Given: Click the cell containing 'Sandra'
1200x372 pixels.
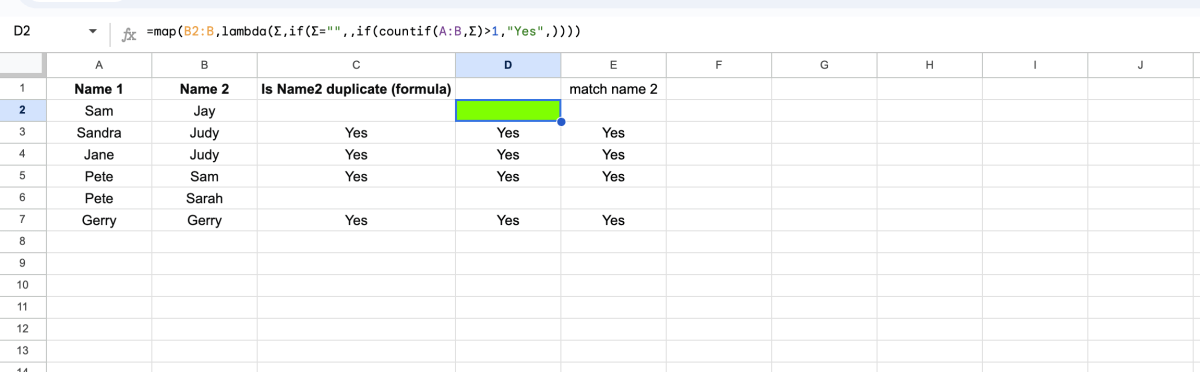Looking at the screenshot, I should (x=99, y=133).
